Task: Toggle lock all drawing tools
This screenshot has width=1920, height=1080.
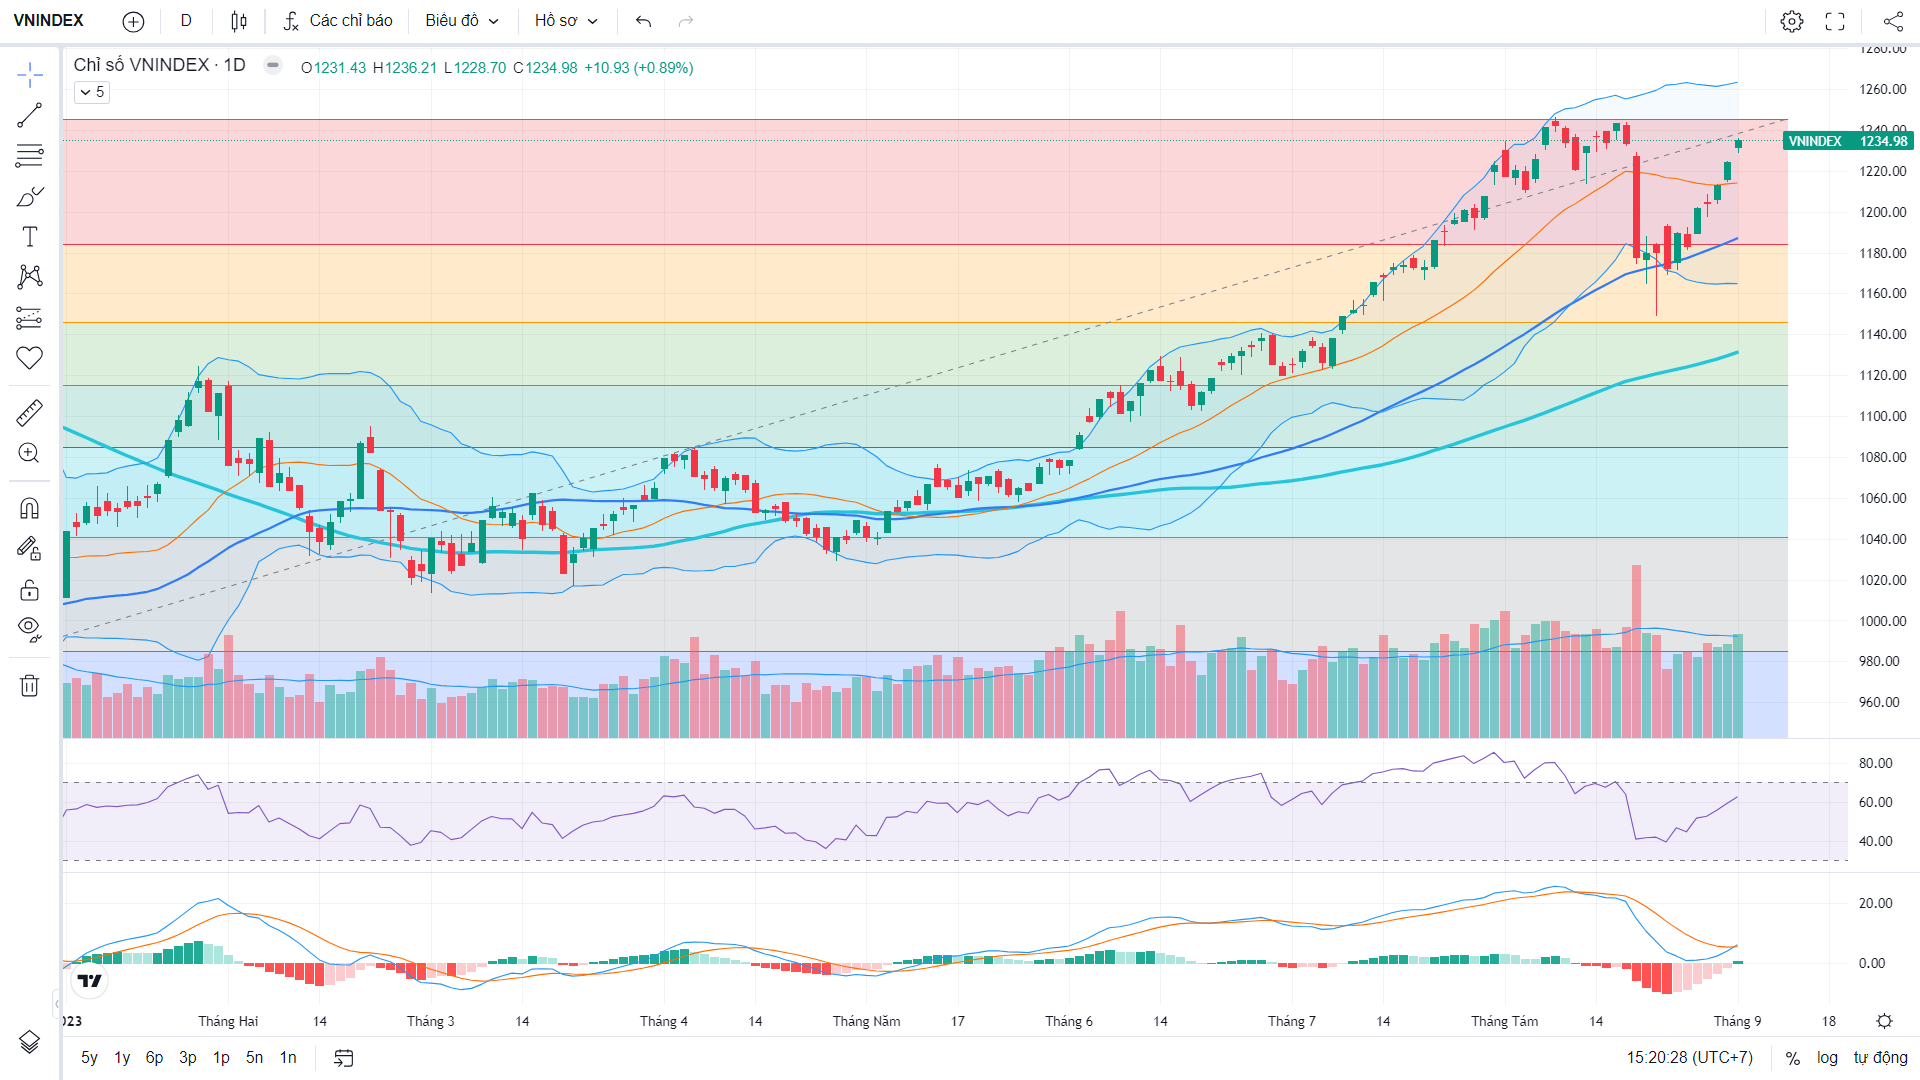Action: point(29,589)
